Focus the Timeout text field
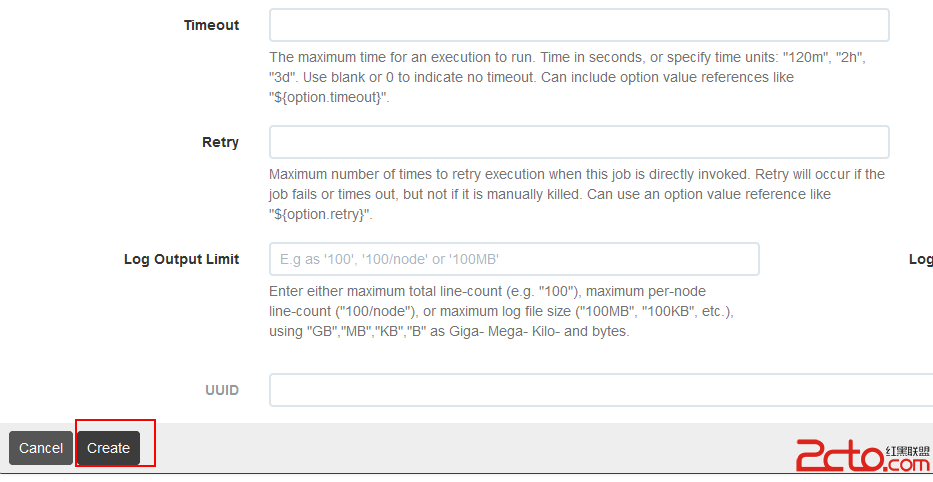The image size is (933, 482). click(x=579, y=25)
